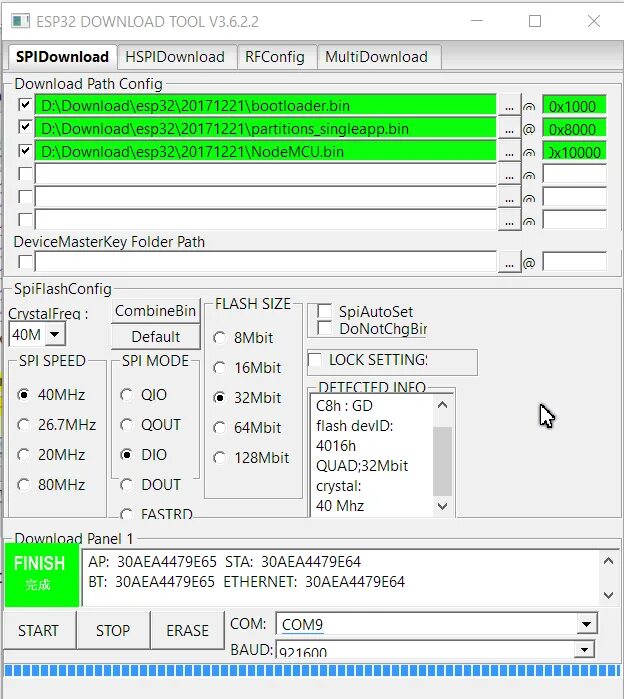Select 20MHz SPI speed
This screenshot has height=699, width=624.
click(24, 455)
